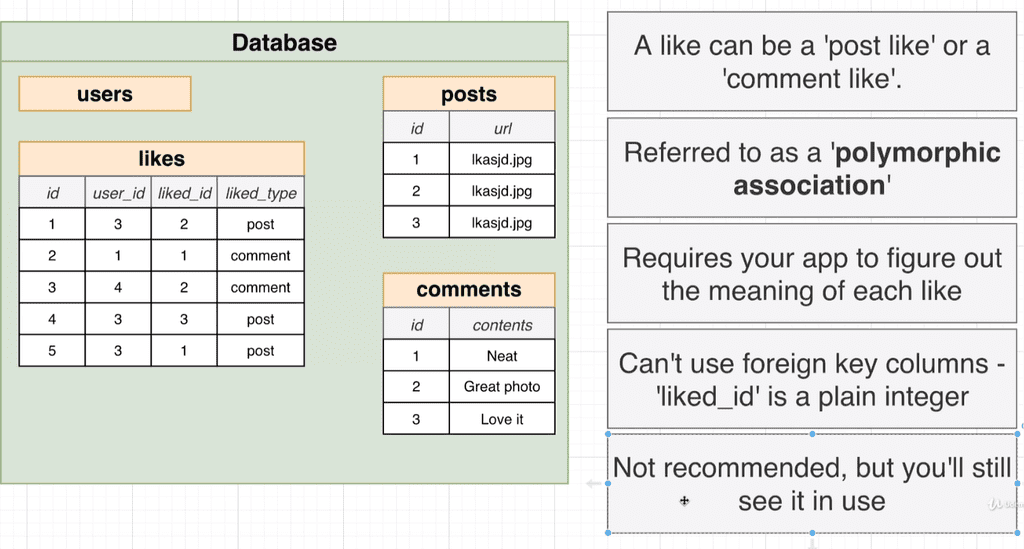This screenshot has height=549, width=1024.
Task: Click the posts table header
Action: point(469,95)
